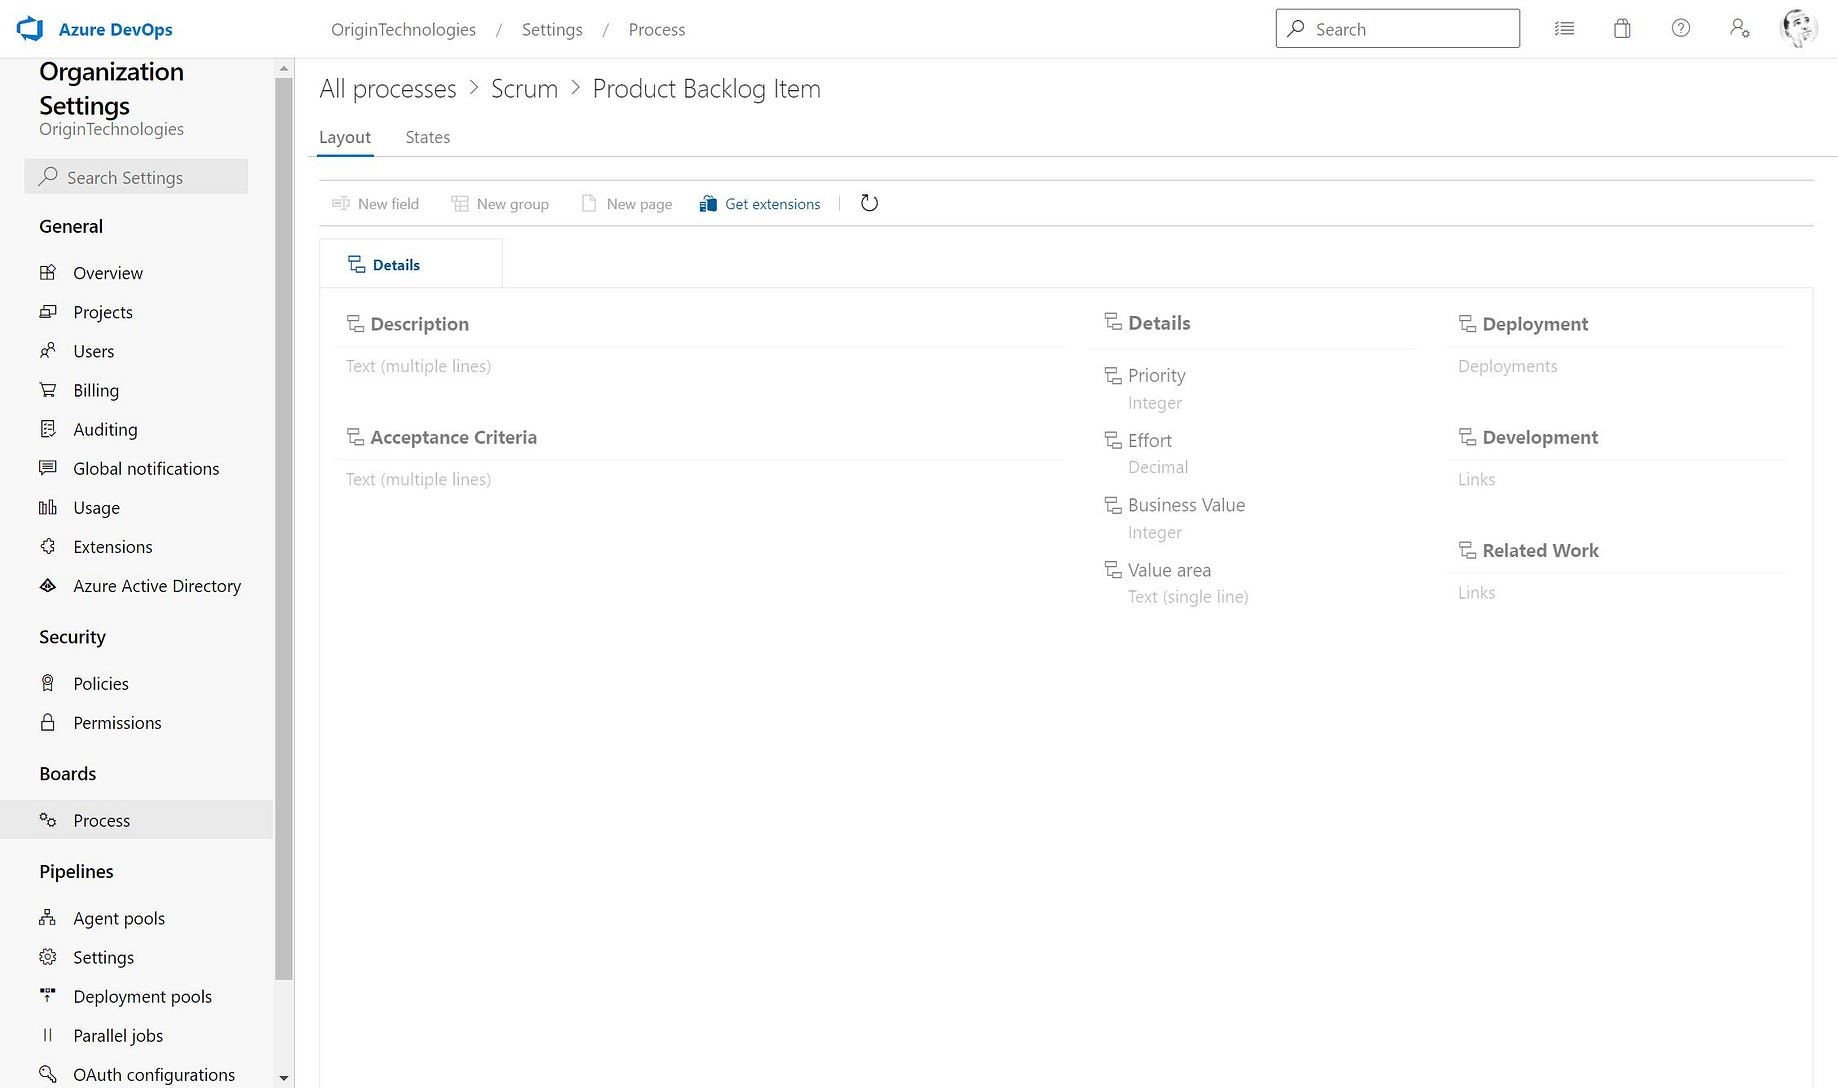Click the sidebar scrollbar down arrow

pyautogui.click(x=284, y=1077)
